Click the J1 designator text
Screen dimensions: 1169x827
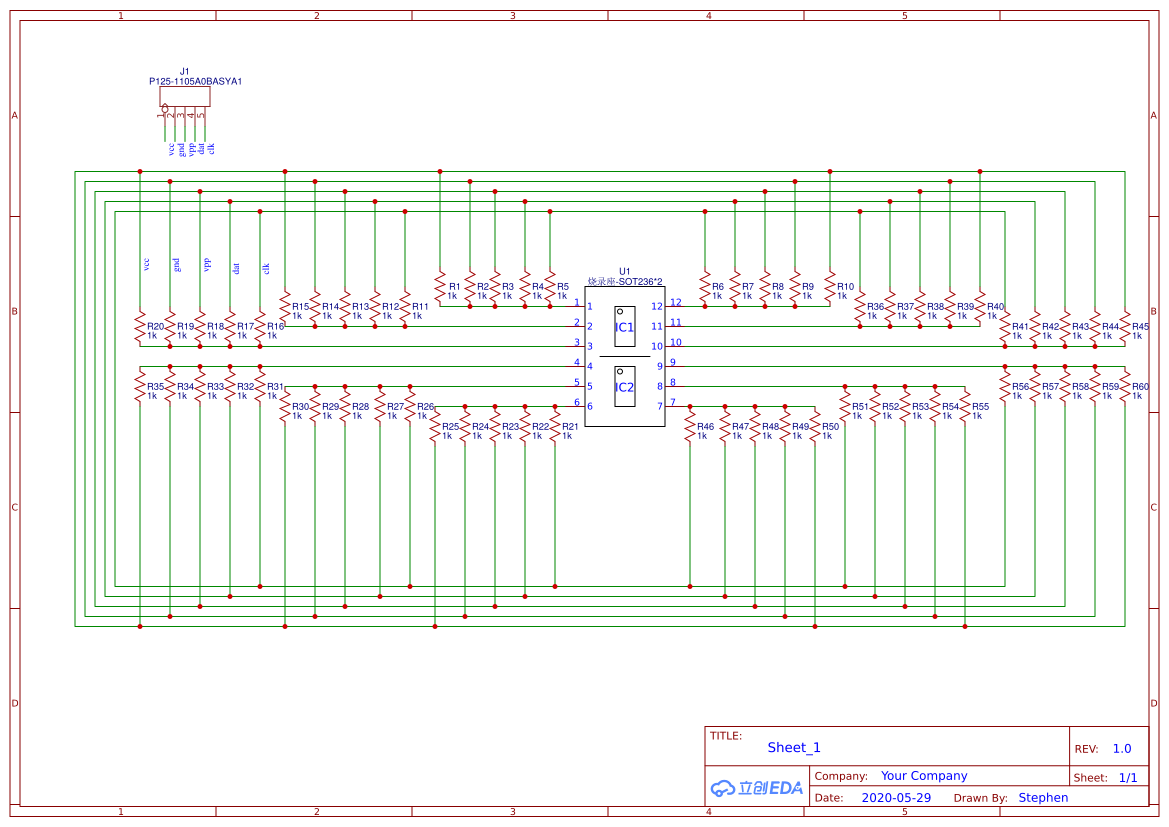coord(184,72)
